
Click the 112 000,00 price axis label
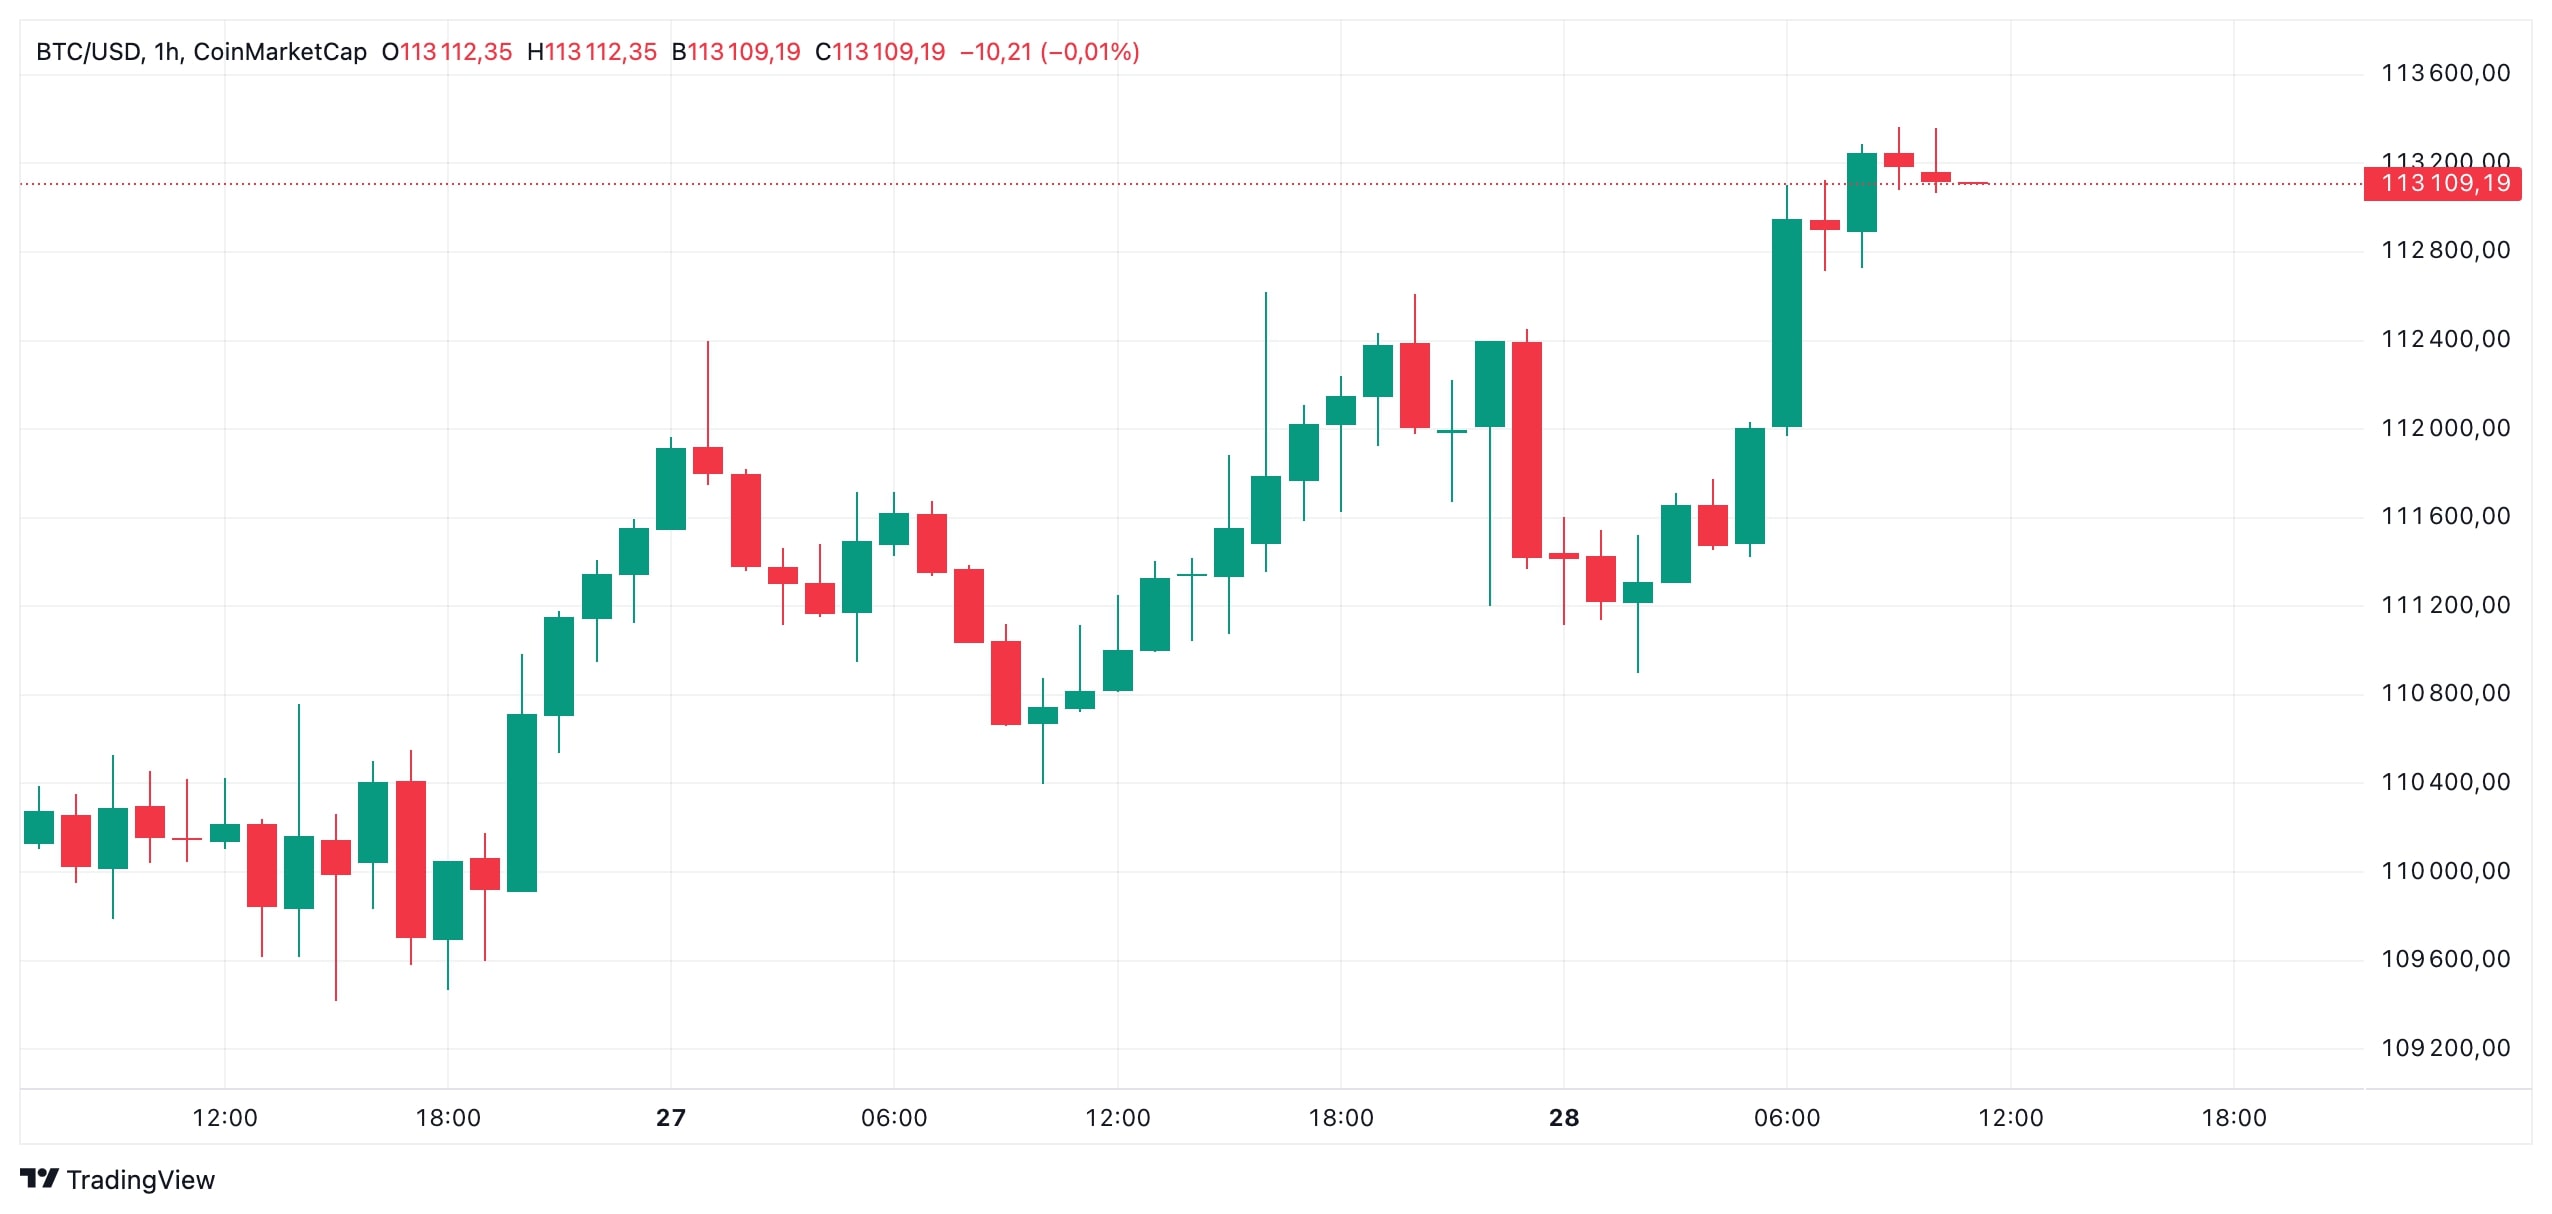[2446, 428]
